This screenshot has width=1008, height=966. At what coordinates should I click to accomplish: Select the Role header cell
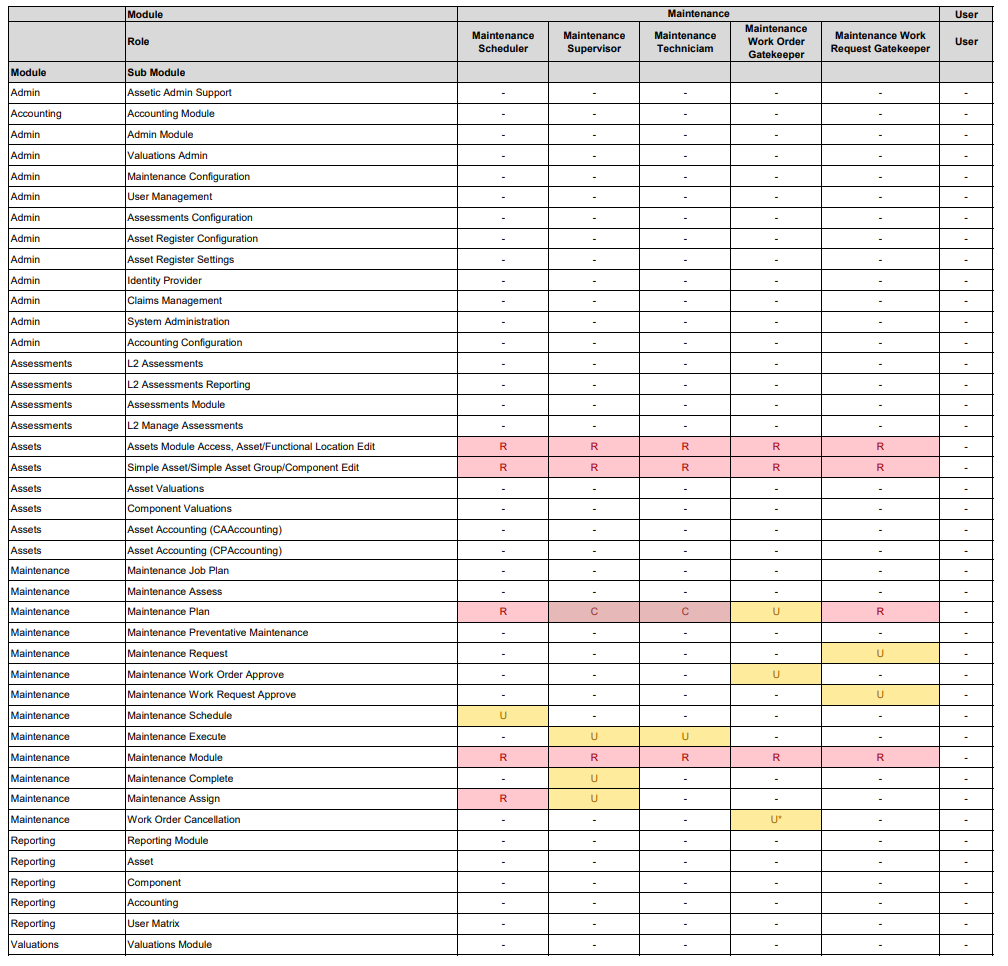click(291, 42)
